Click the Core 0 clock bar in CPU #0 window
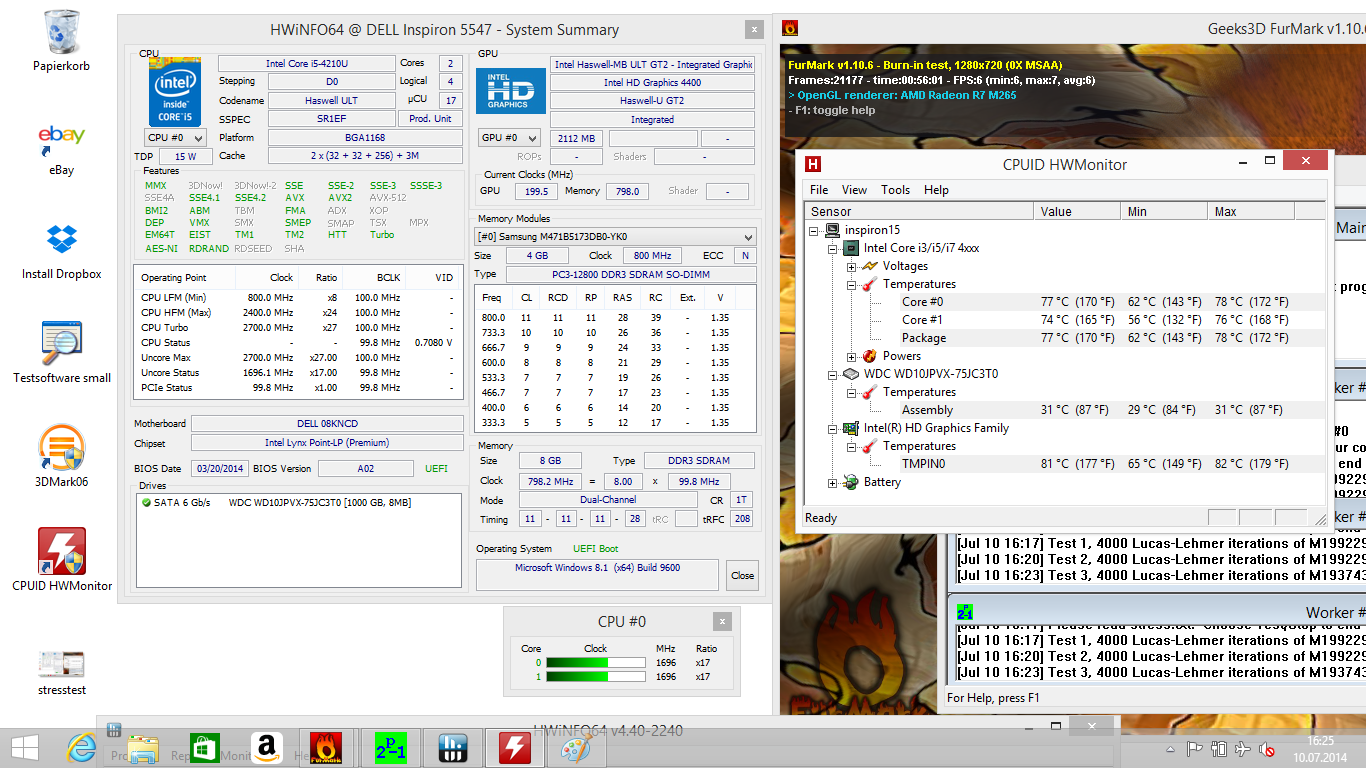The width and height of the screenshot is (1366, 768). 596,662
